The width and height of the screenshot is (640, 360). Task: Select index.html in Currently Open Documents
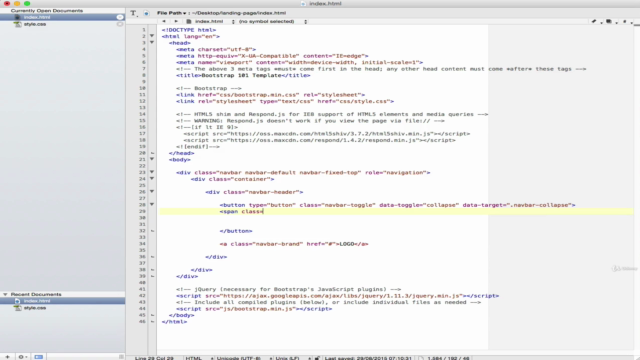(x=62, y=17)
